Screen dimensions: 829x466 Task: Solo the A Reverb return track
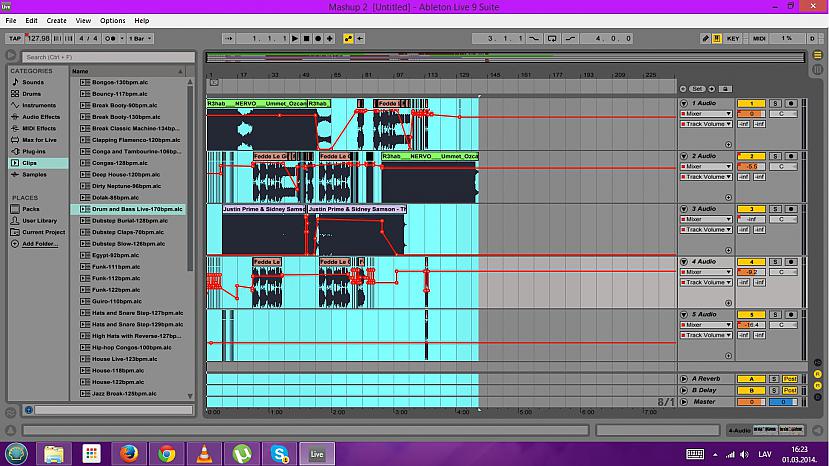click(774, 379)
